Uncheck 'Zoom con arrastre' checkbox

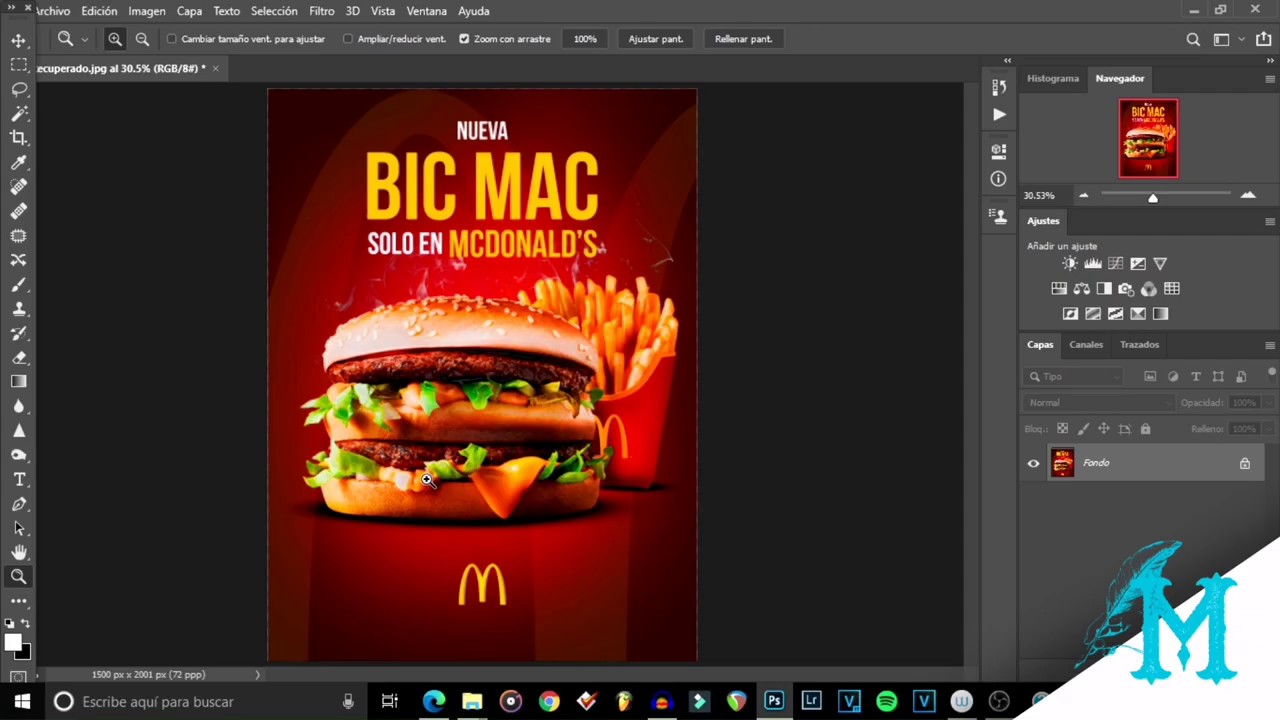[464, 39]
